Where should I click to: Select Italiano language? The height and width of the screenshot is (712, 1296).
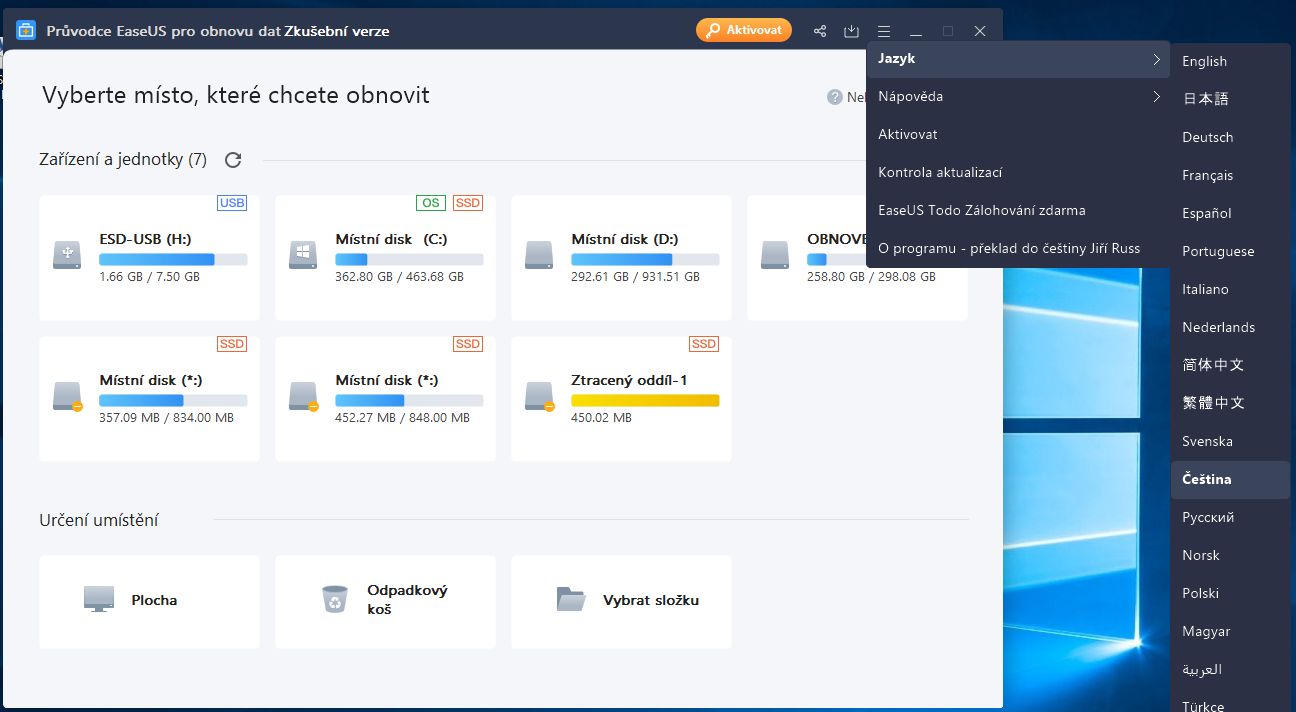tap(1230, 289)
